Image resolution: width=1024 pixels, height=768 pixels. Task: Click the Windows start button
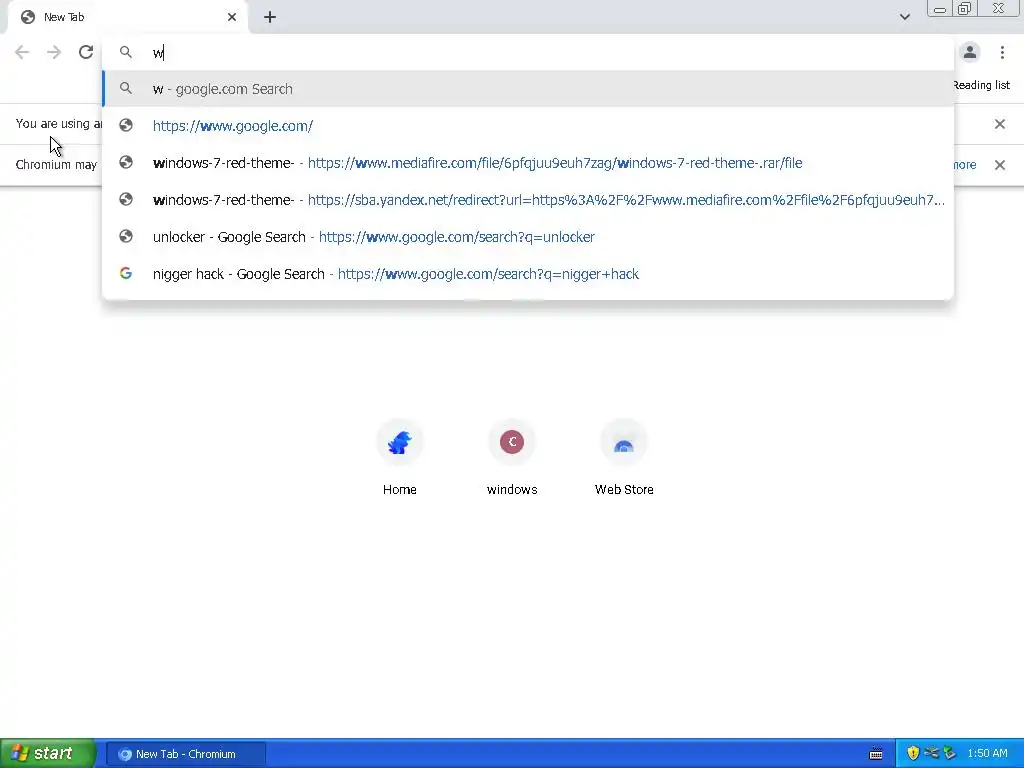point(47,754)
